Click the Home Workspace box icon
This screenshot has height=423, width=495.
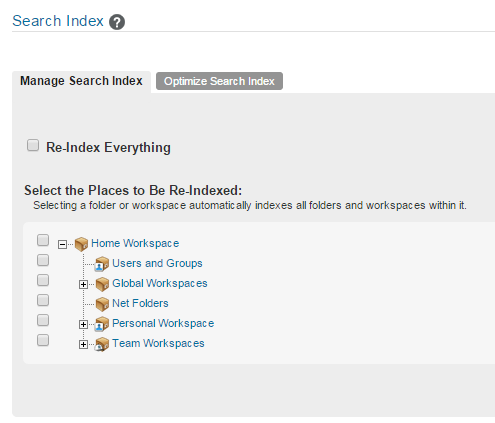[81, 244]
